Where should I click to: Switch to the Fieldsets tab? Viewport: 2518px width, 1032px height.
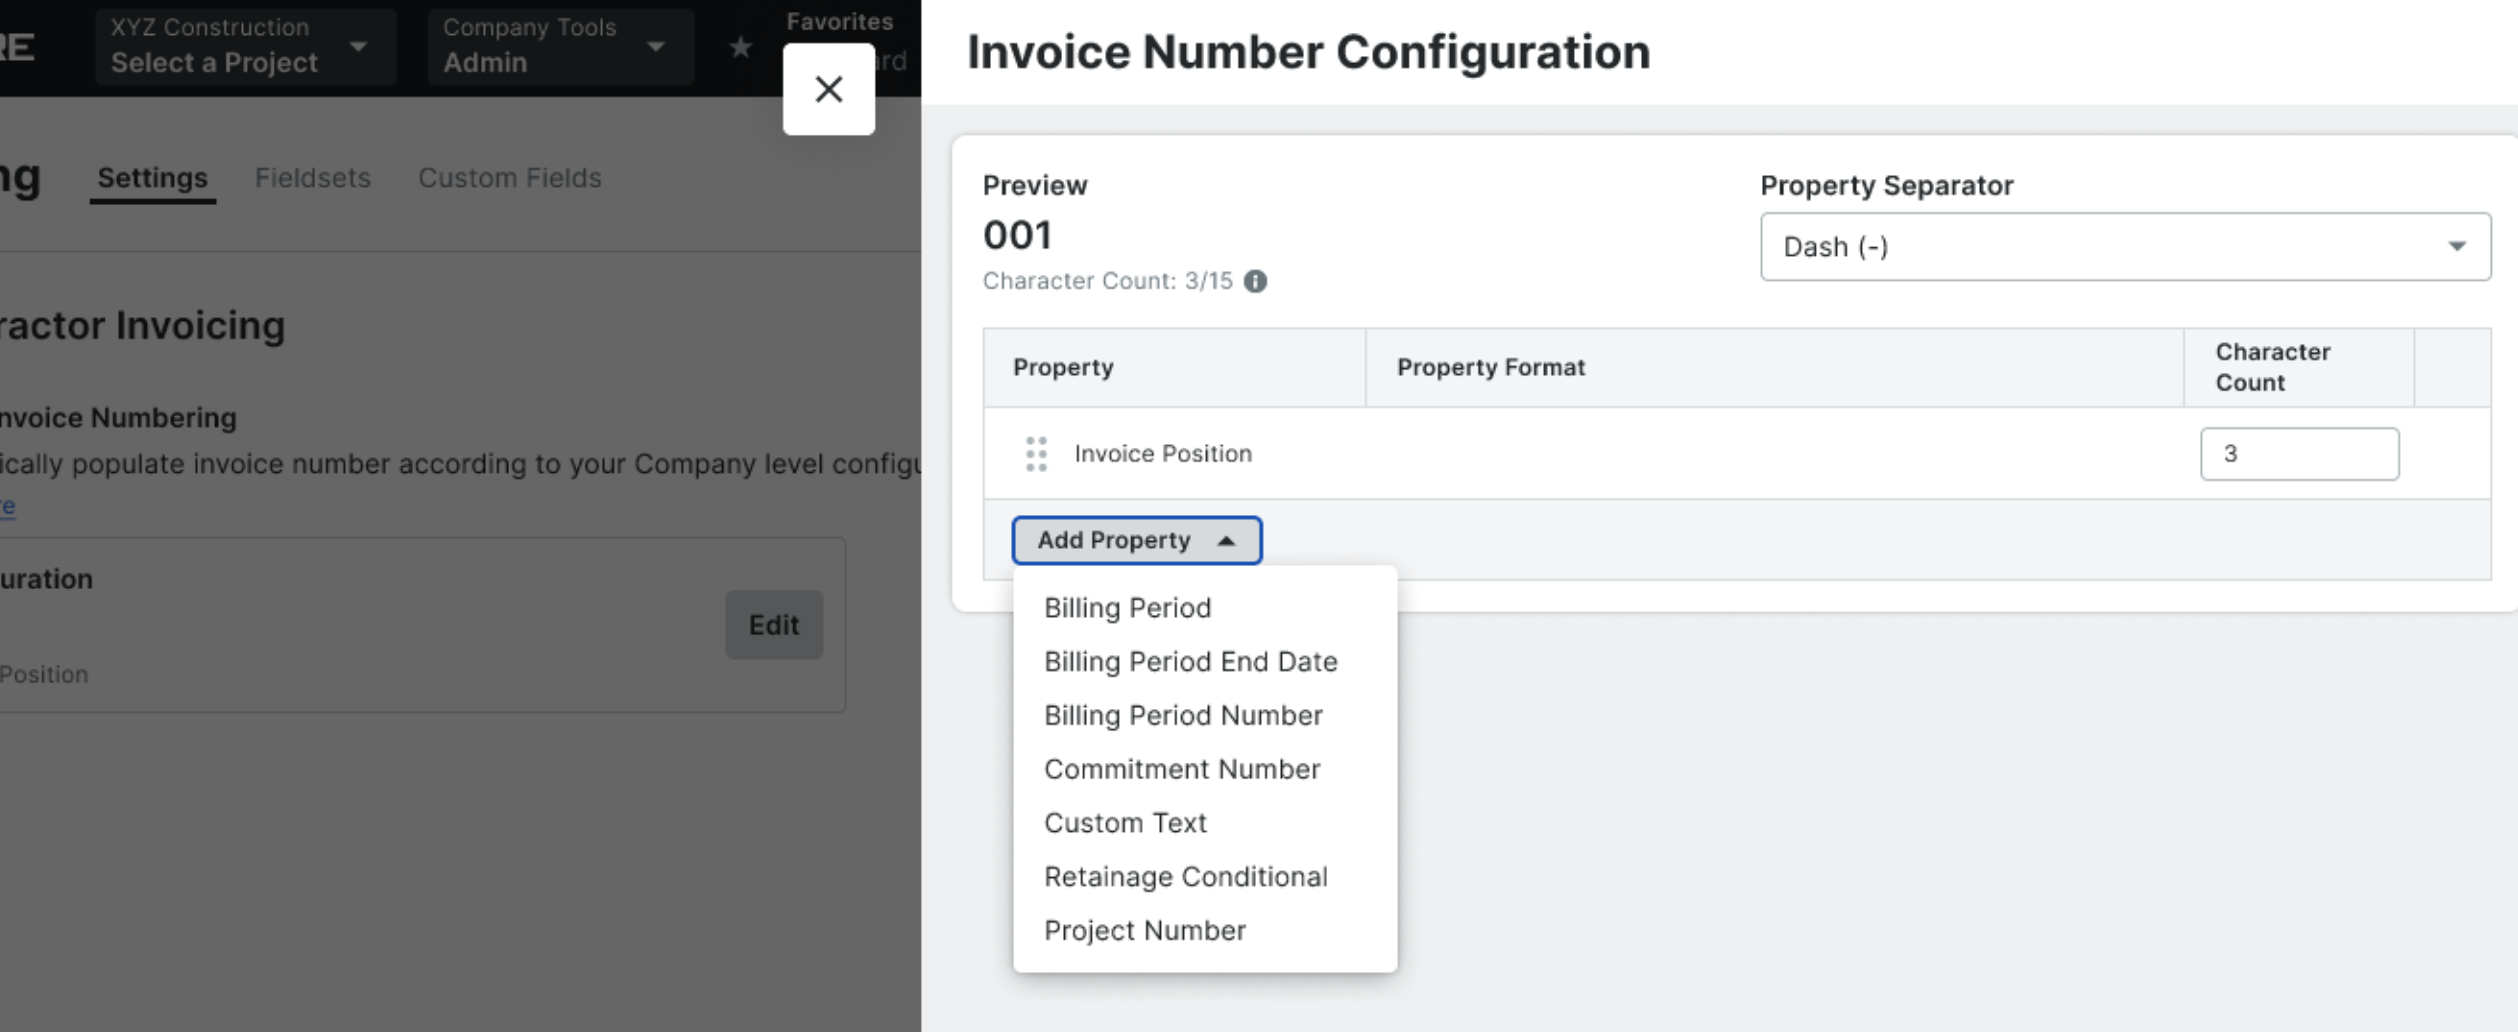(313, 178)
